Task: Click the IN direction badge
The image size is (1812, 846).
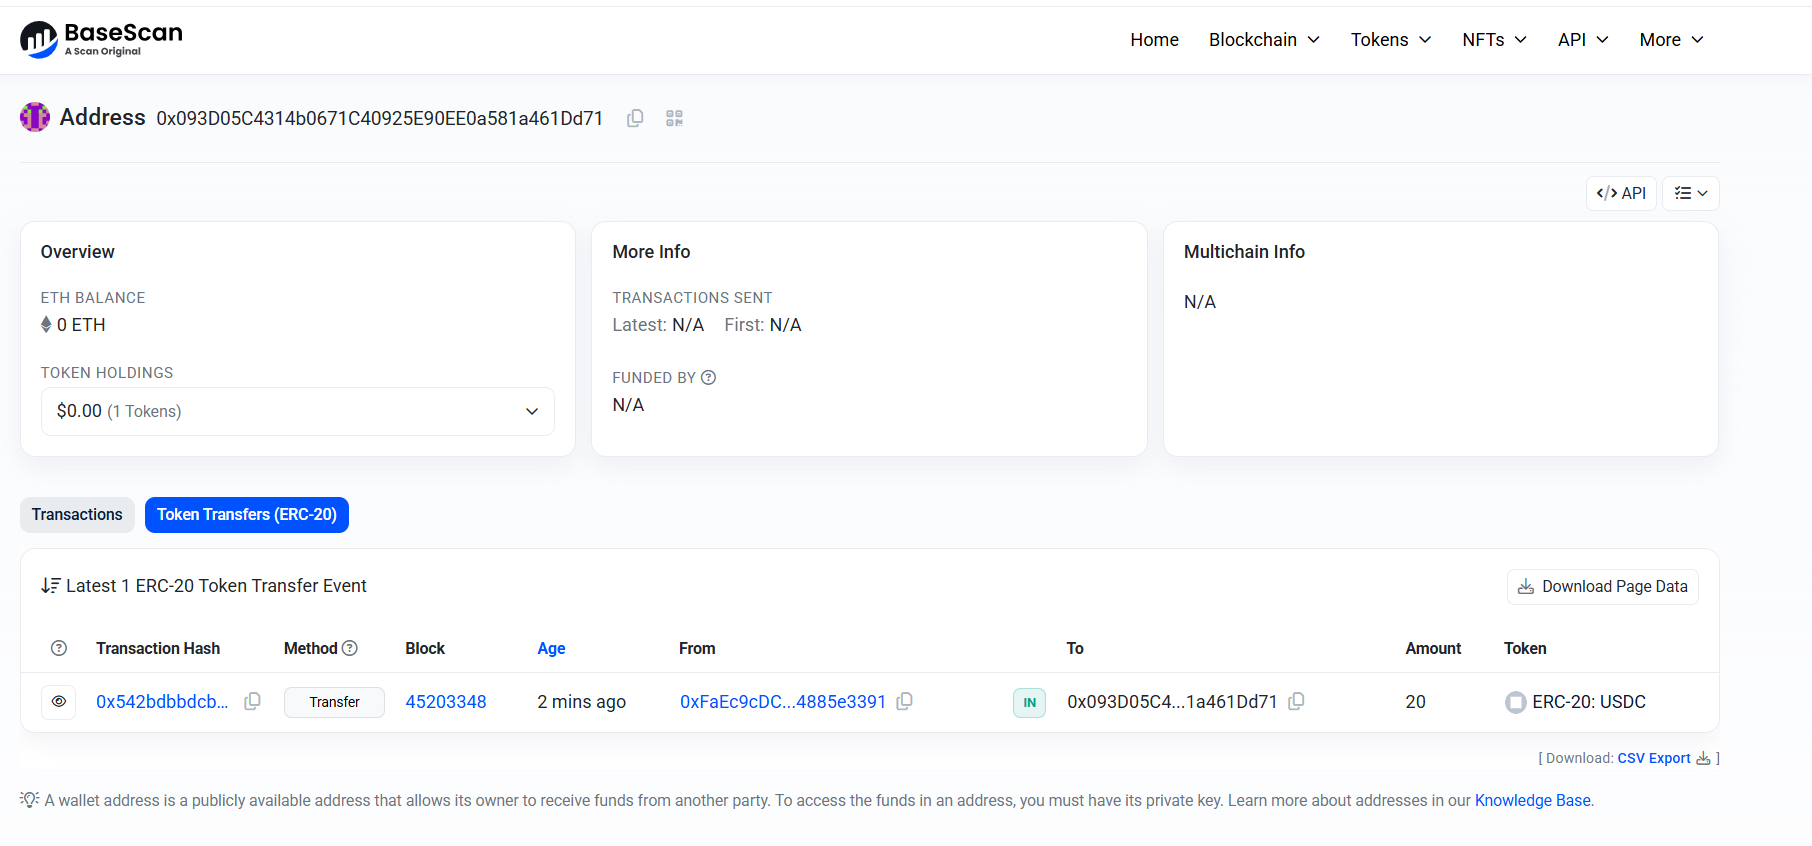Action: 1030,703
